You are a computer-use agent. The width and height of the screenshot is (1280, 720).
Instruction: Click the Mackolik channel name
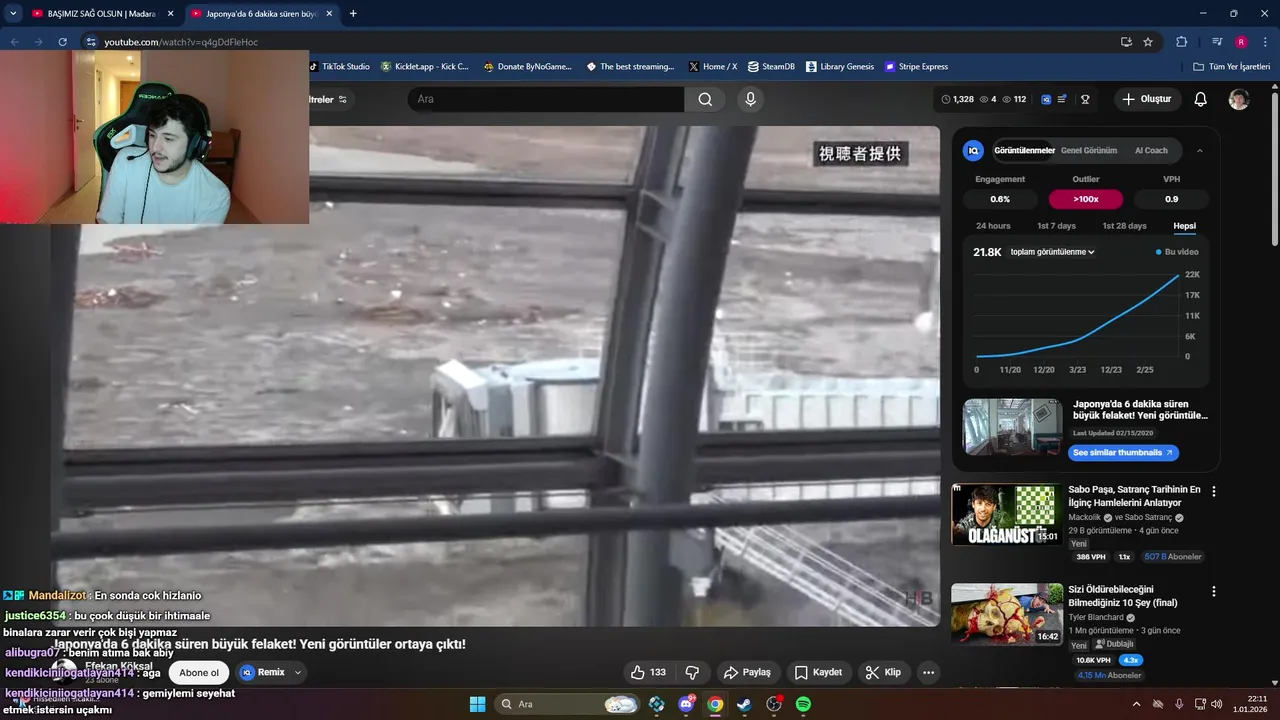point(1084,517)
